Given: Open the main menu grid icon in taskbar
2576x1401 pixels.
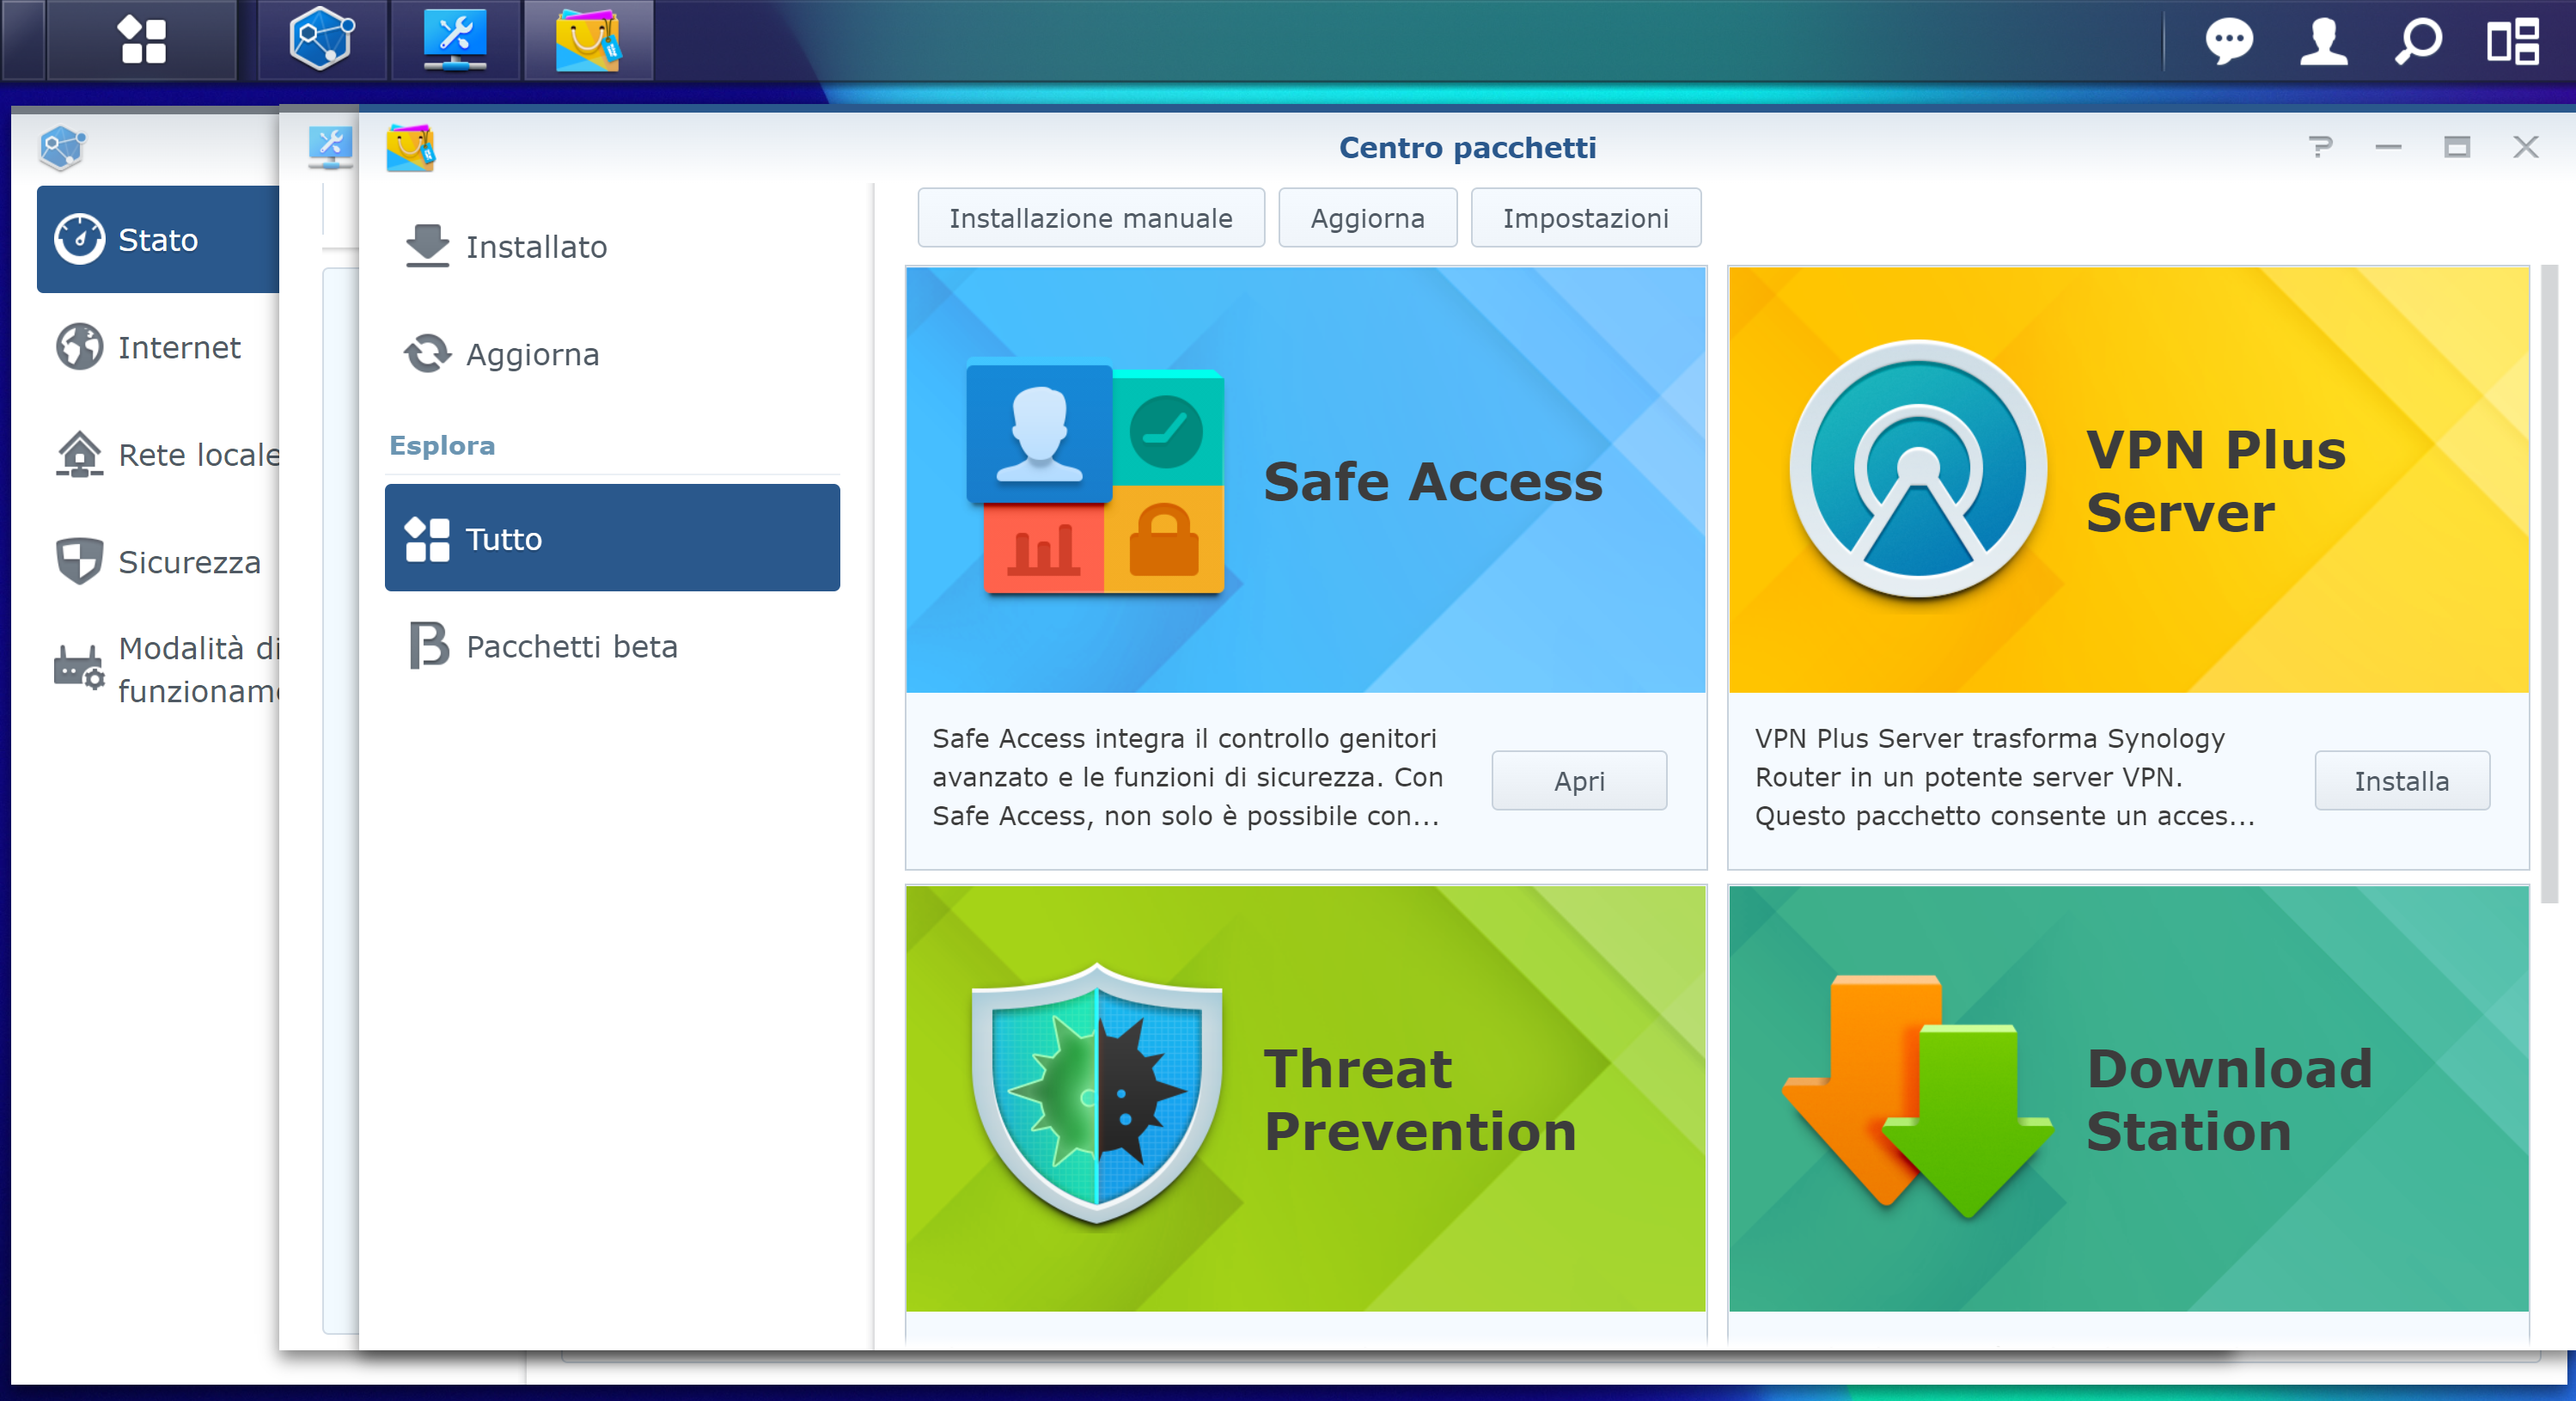Looking at the screenshot, I should click(142, 40).
